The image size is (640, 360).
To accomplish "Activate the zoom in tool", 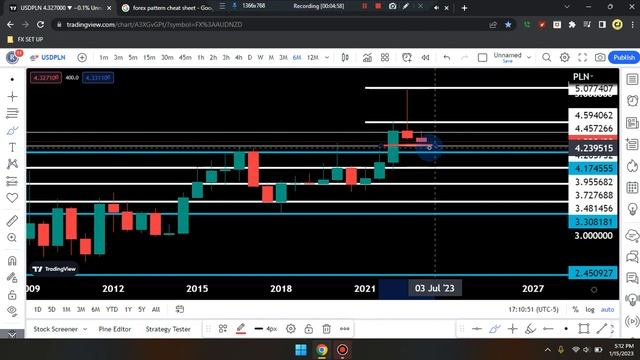I will [12, 238].
